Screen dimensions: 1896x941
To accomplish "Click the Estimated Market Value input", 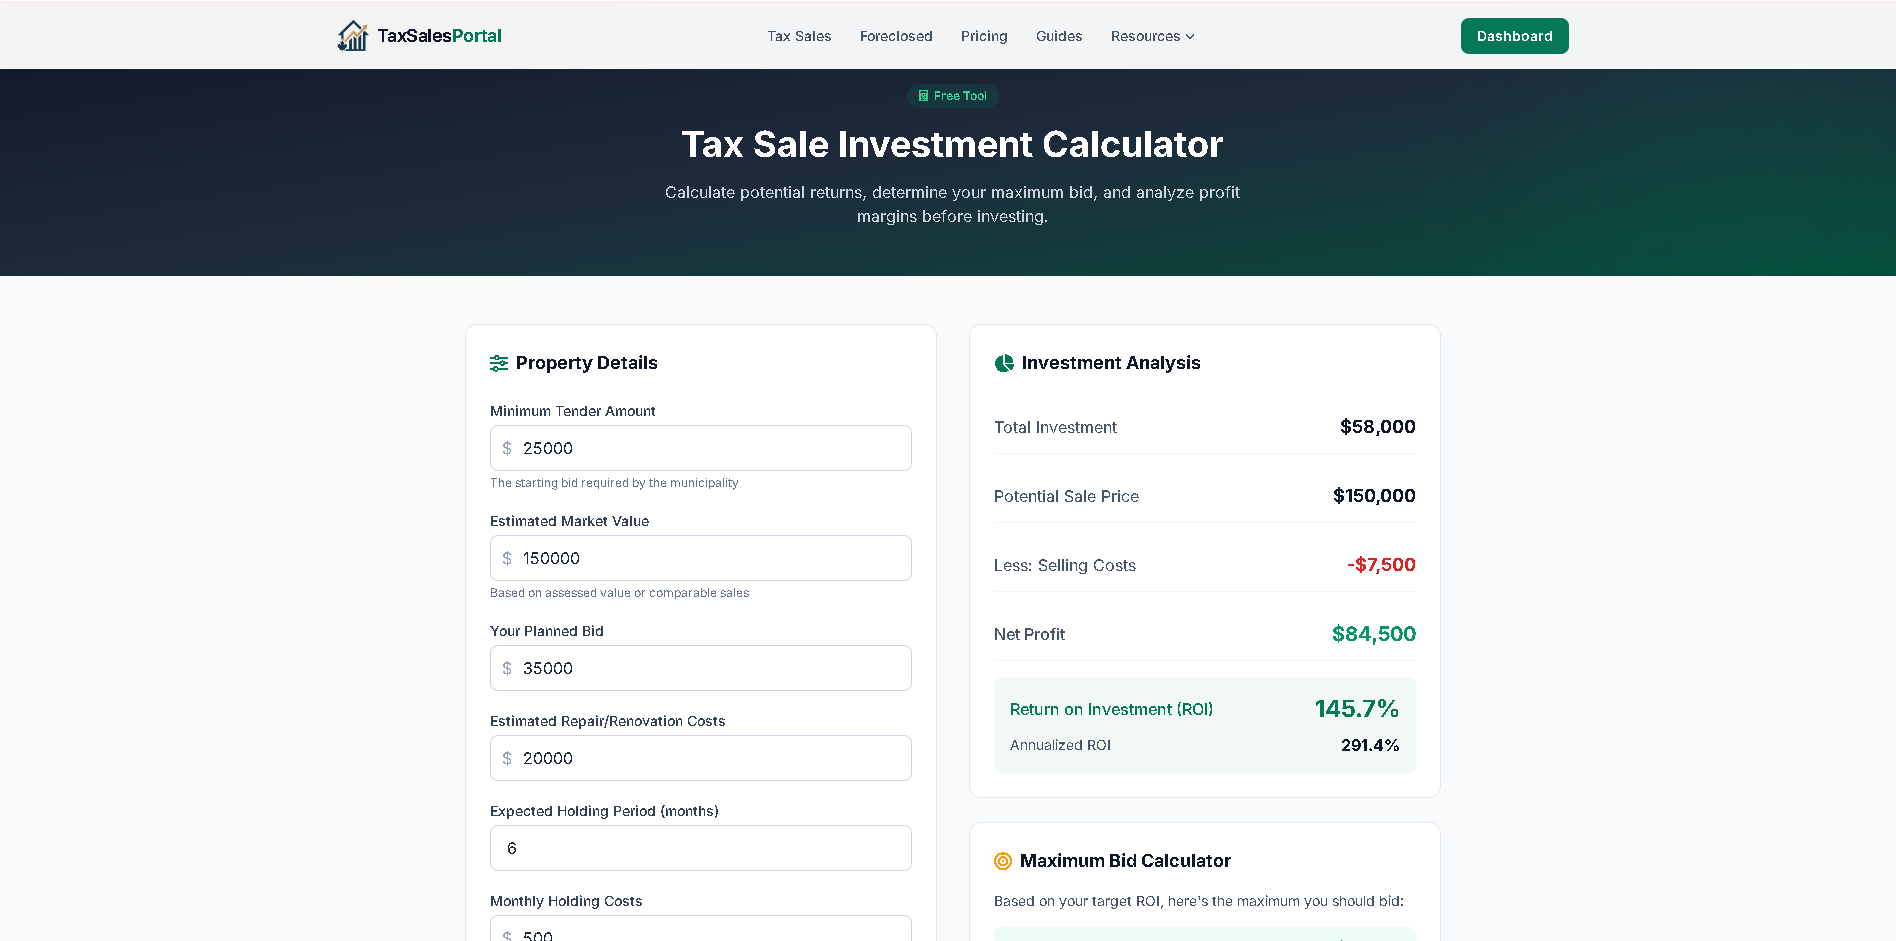I will 700,558.
